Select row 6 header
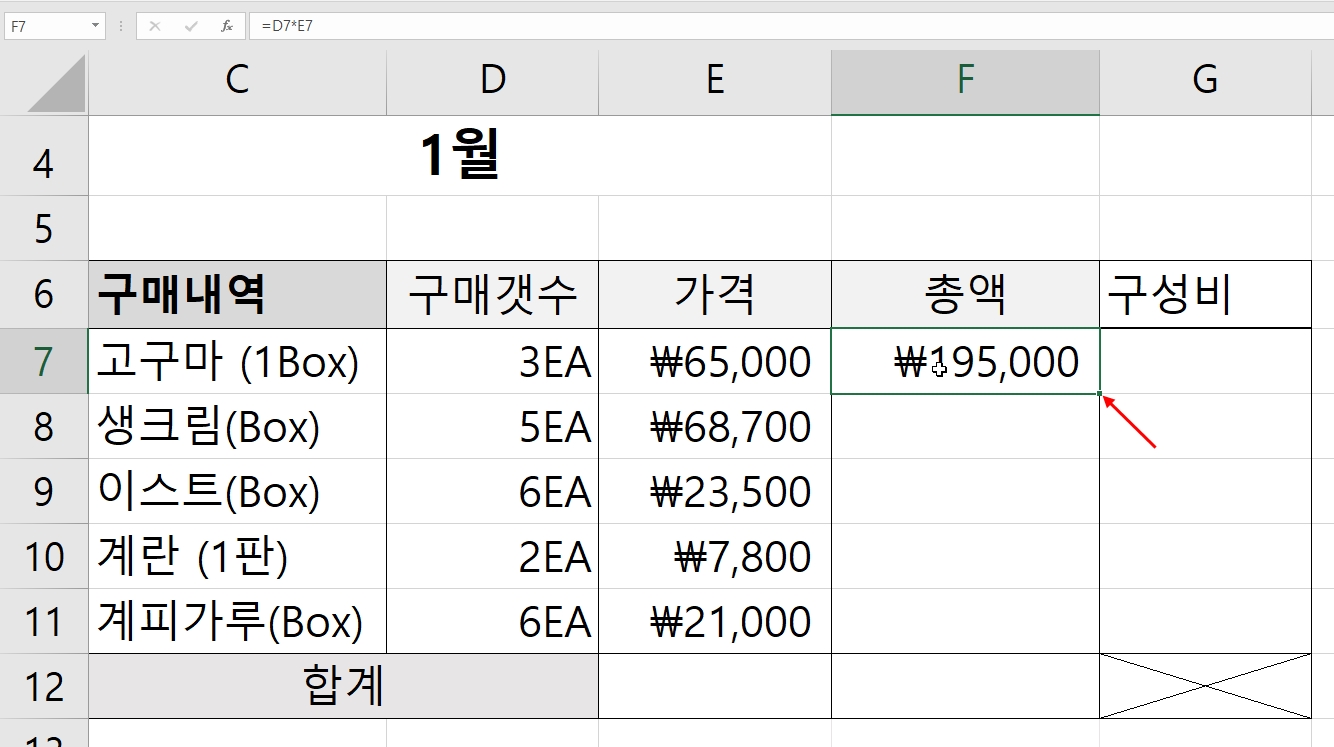This screenshot has width=1334, height=747. pyautogui.click(x=44, y=294)
